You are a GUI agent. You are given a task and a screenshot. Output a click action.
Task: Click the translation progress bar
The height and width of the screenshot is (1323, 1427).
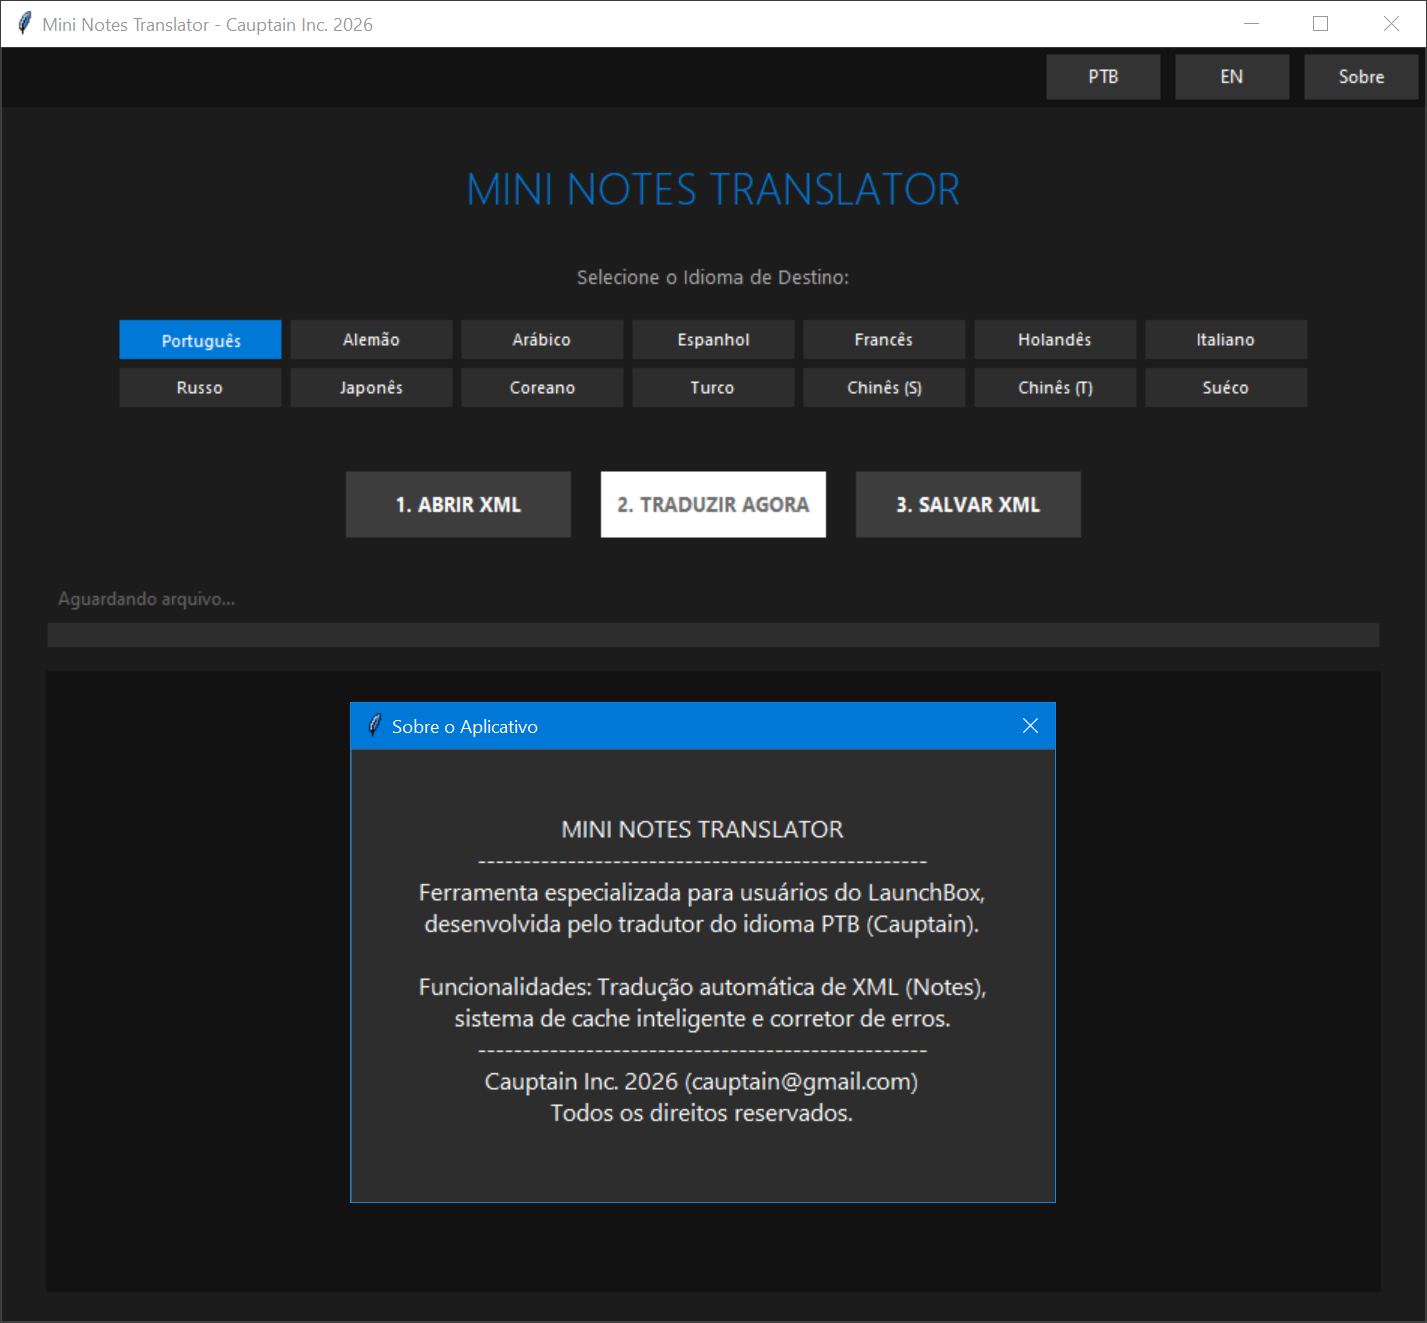click(713, 635)
